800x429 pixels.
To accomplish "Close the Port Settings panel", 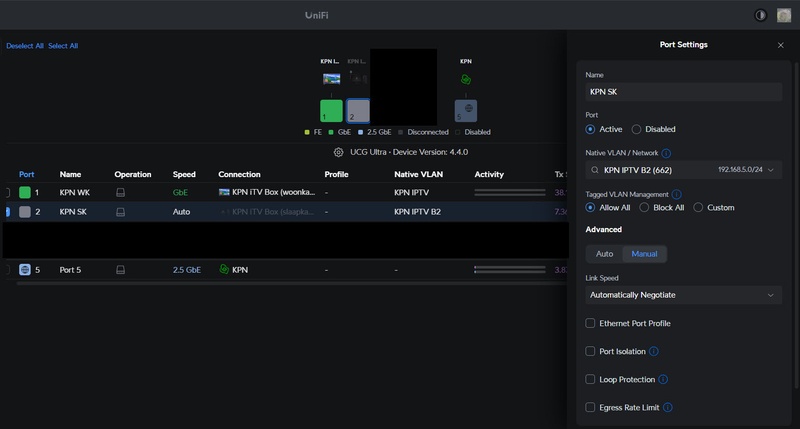I will [x=781, y=45].
